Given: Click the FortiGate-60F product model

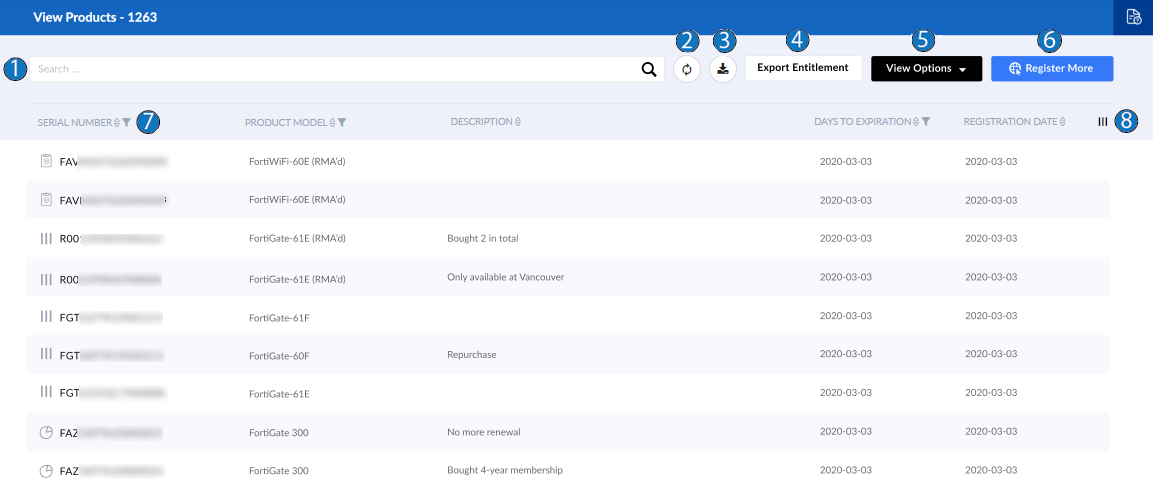Looking at the screenshot, I should pos(279,355).
